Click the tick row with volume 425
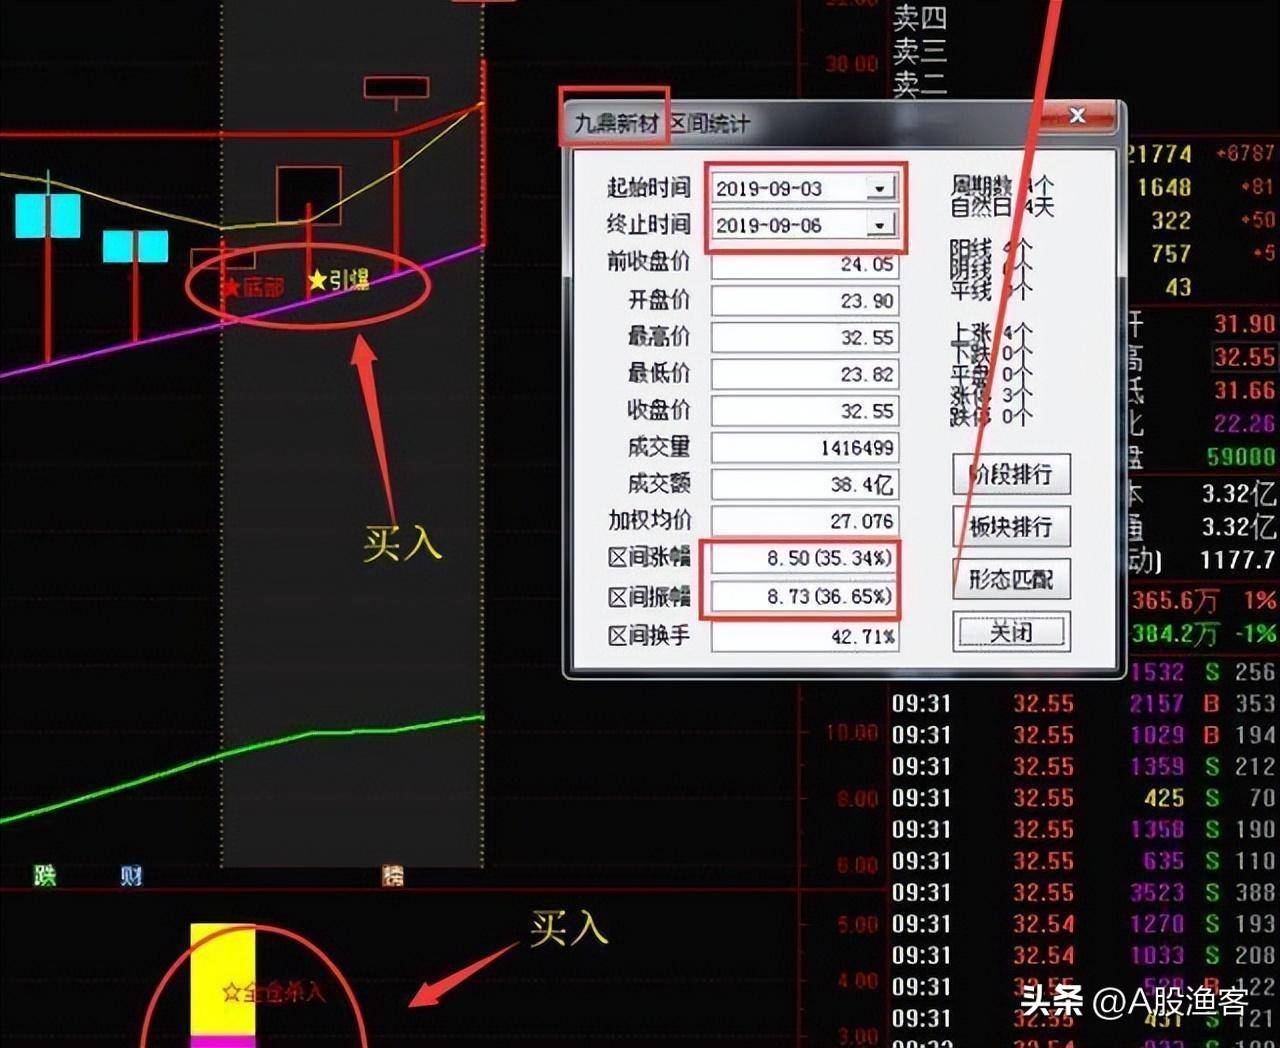Screen dimensions: 1280x1048 point(1084,798)
